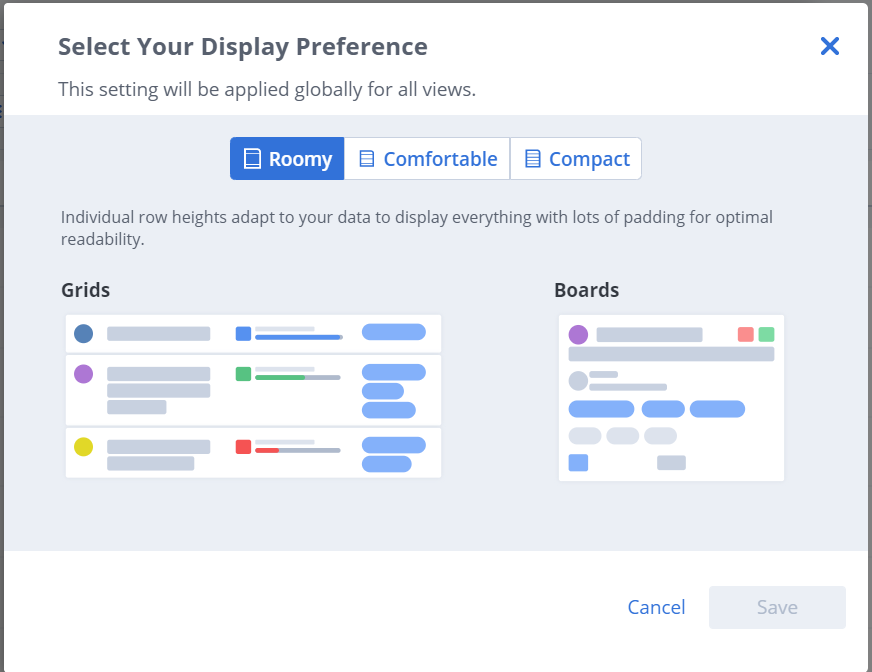Click the blue progress bar in first grid row
The height and width of the screenshot is (672, 872).
click(298, 338)
